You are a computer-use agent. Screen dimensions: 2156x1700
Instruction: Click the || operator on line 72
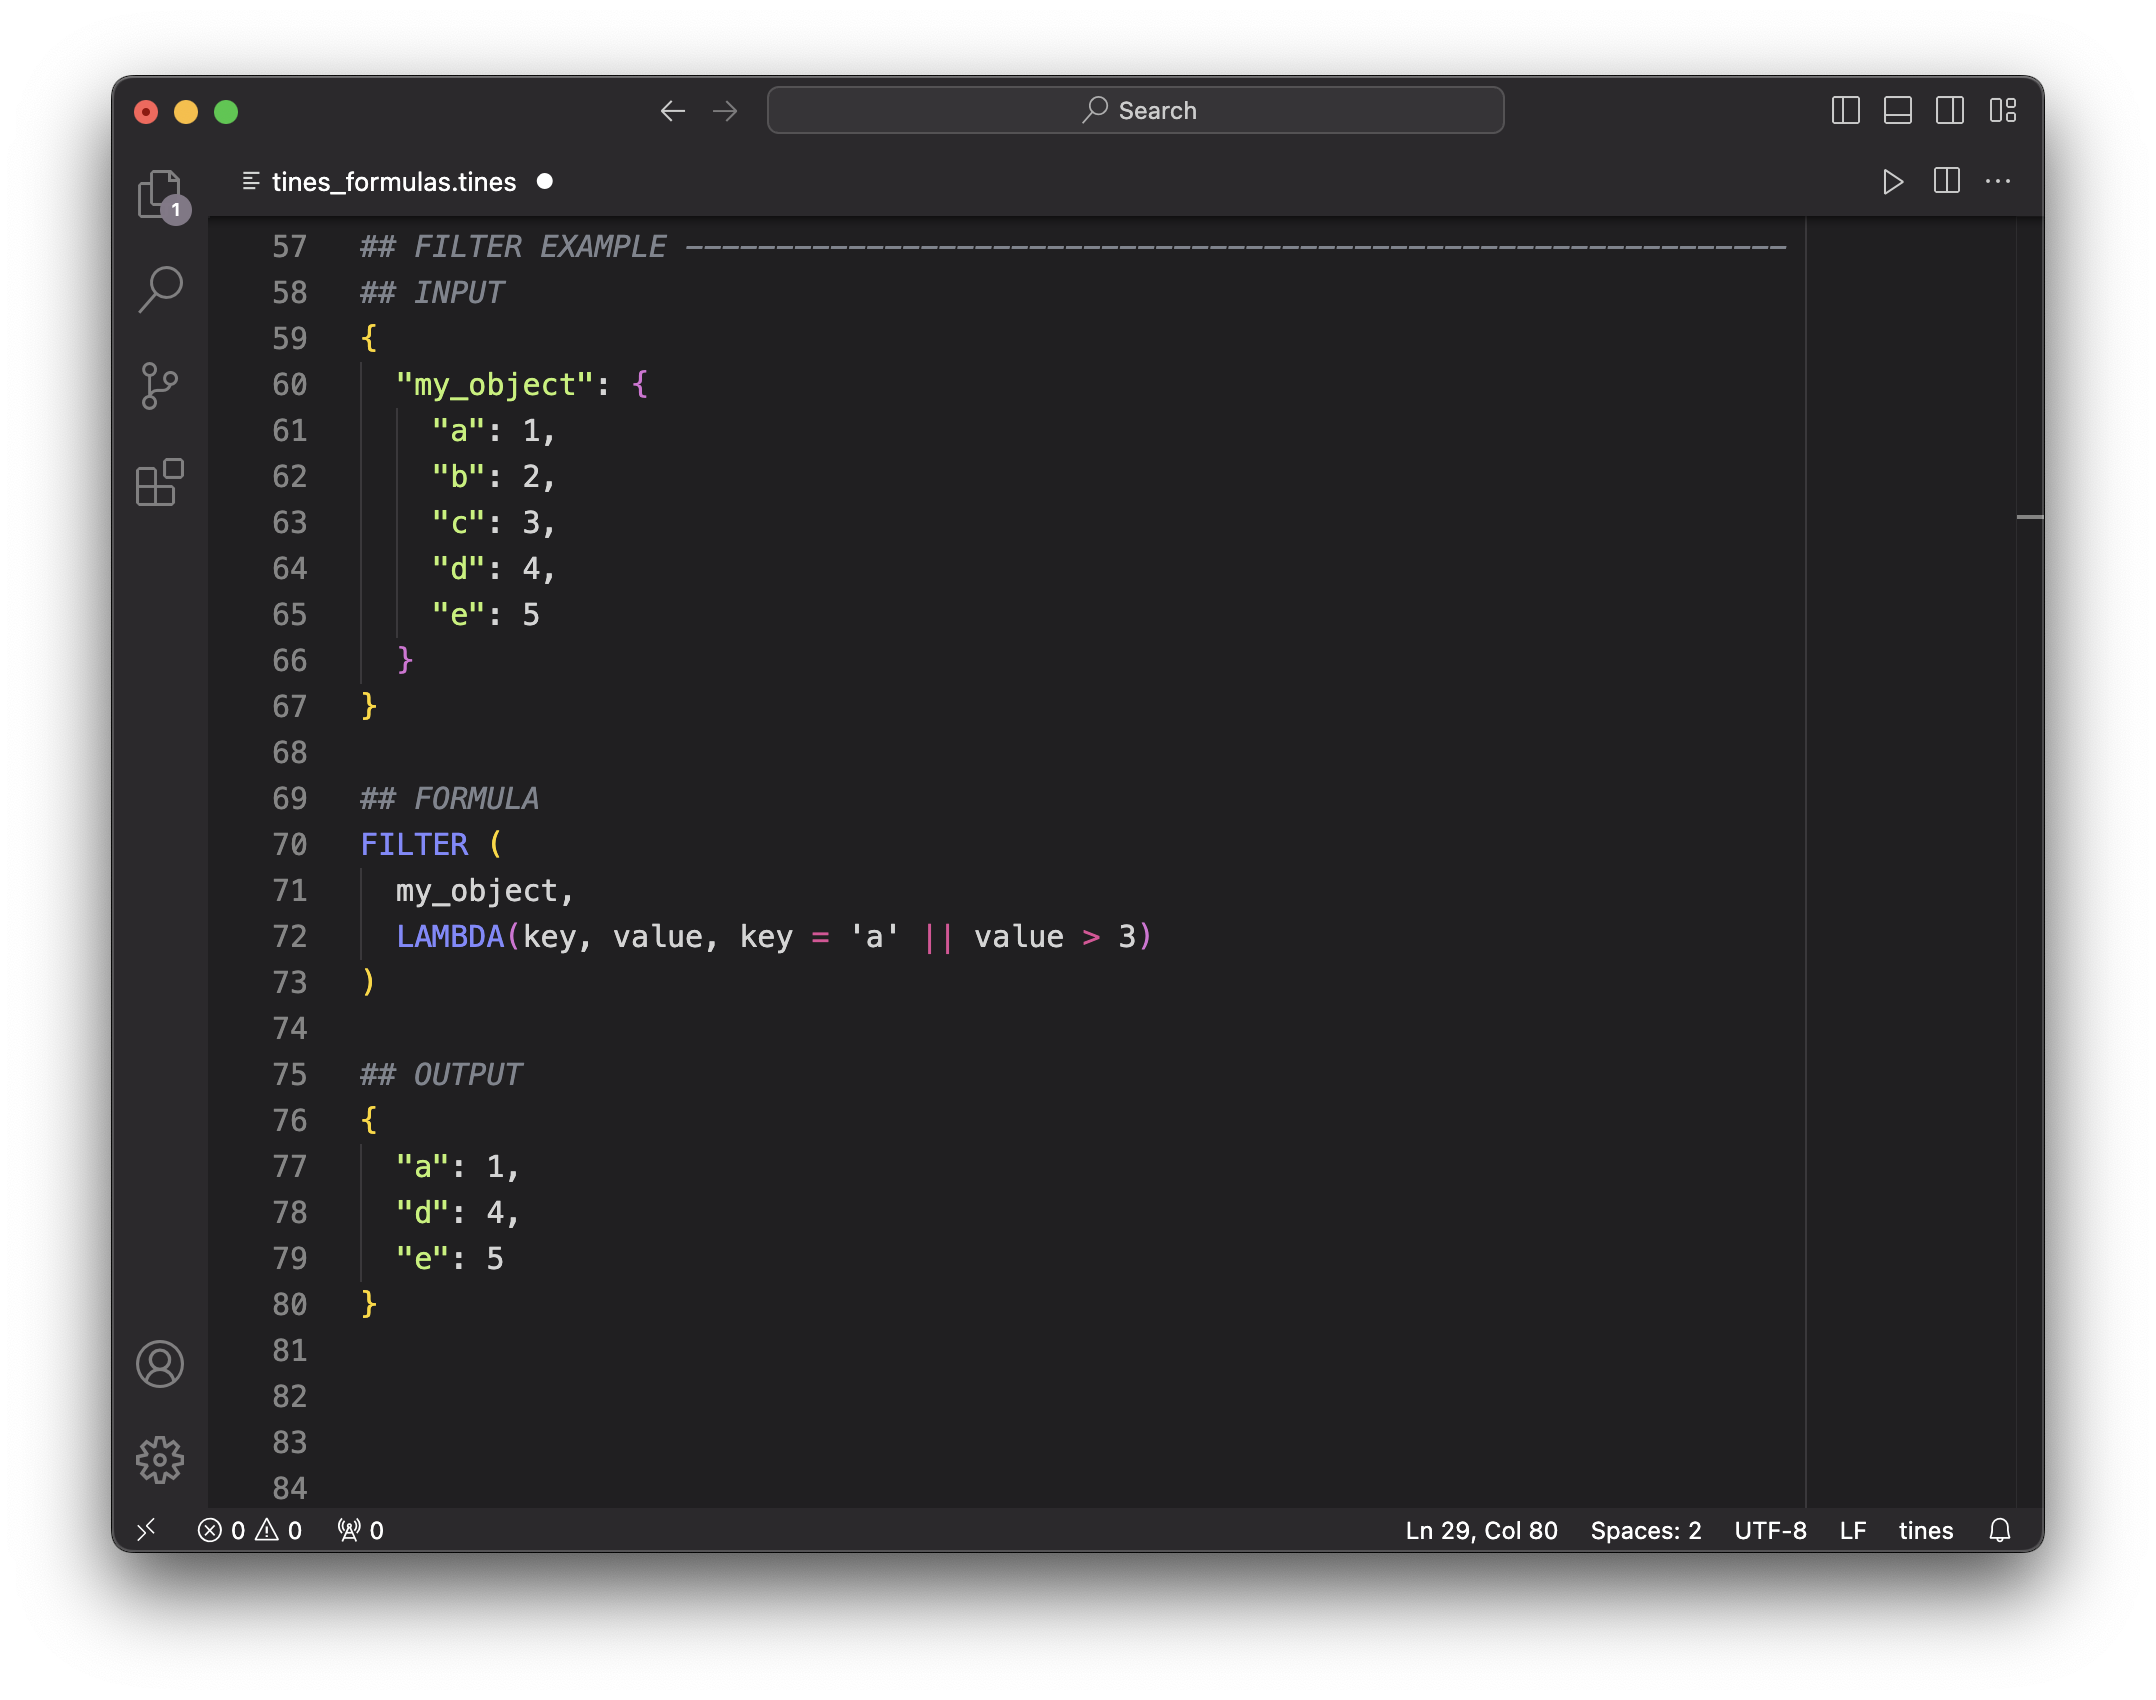point(938,937)
